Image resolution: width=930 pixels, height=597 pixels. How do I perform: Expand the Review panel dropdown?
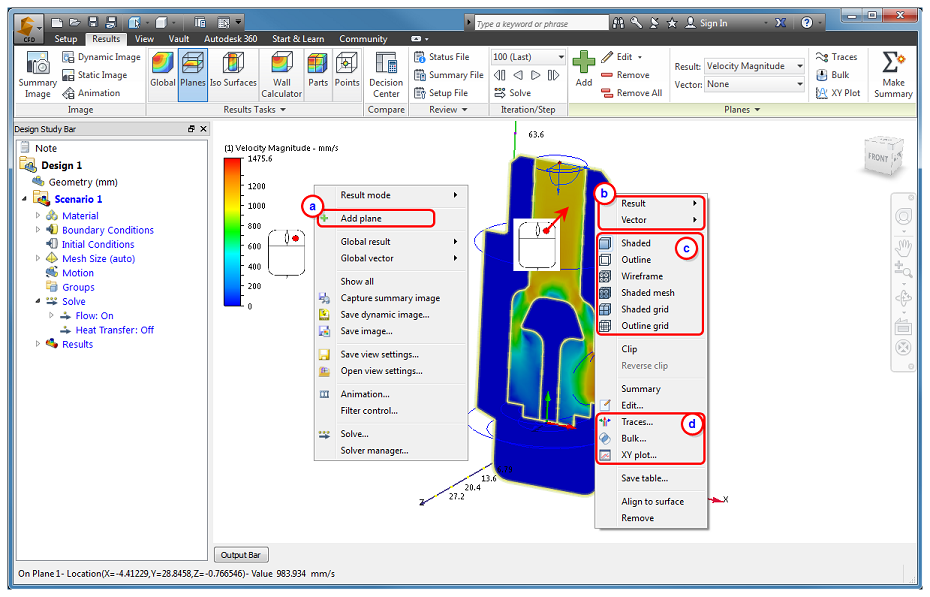[448, 110]
